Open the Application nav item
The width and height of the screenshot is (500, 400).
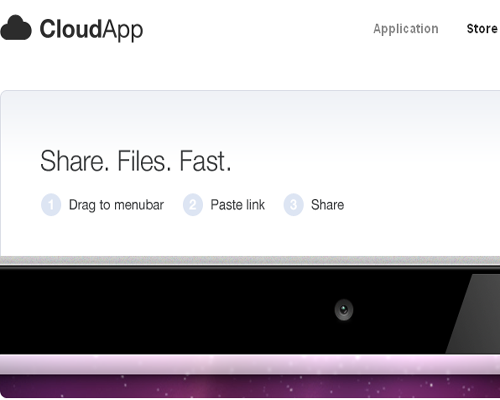(406, 29)
